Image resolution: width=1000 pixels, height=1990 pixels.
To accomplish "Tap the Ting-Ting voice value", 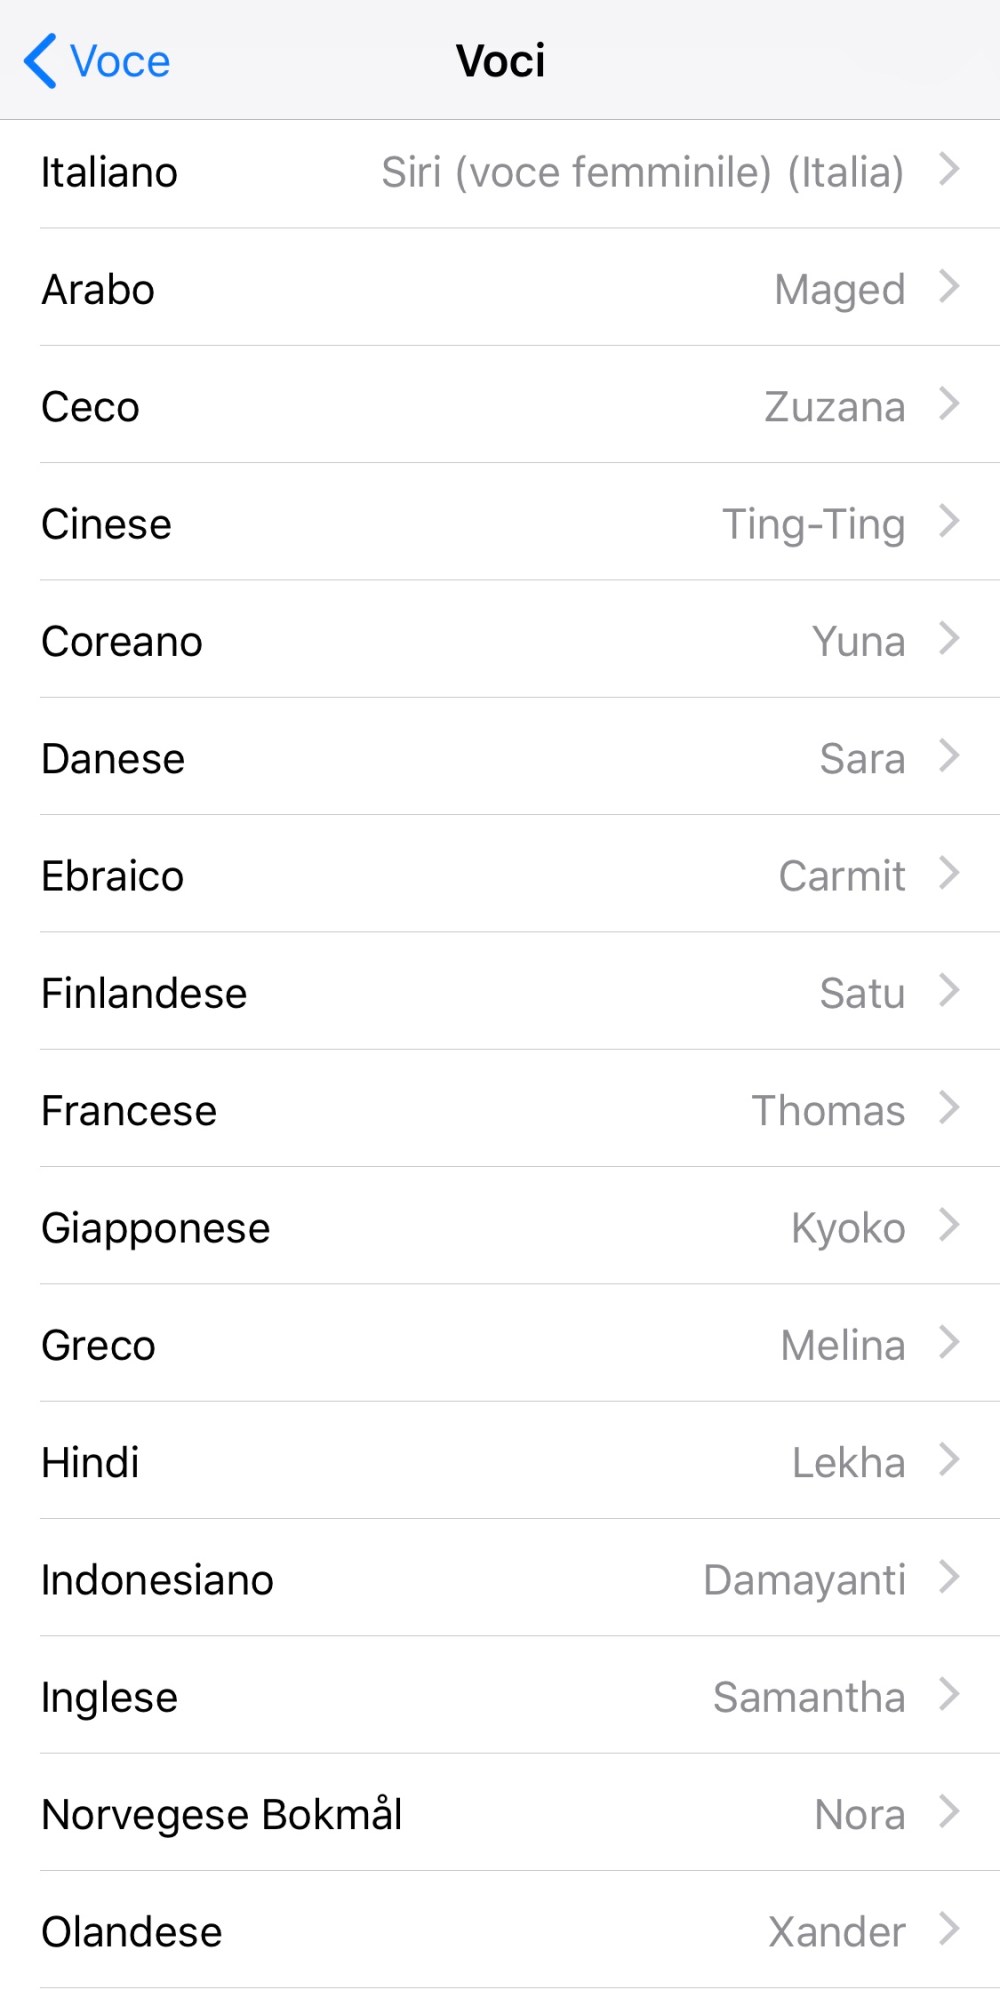I will (x=813, y=524).
